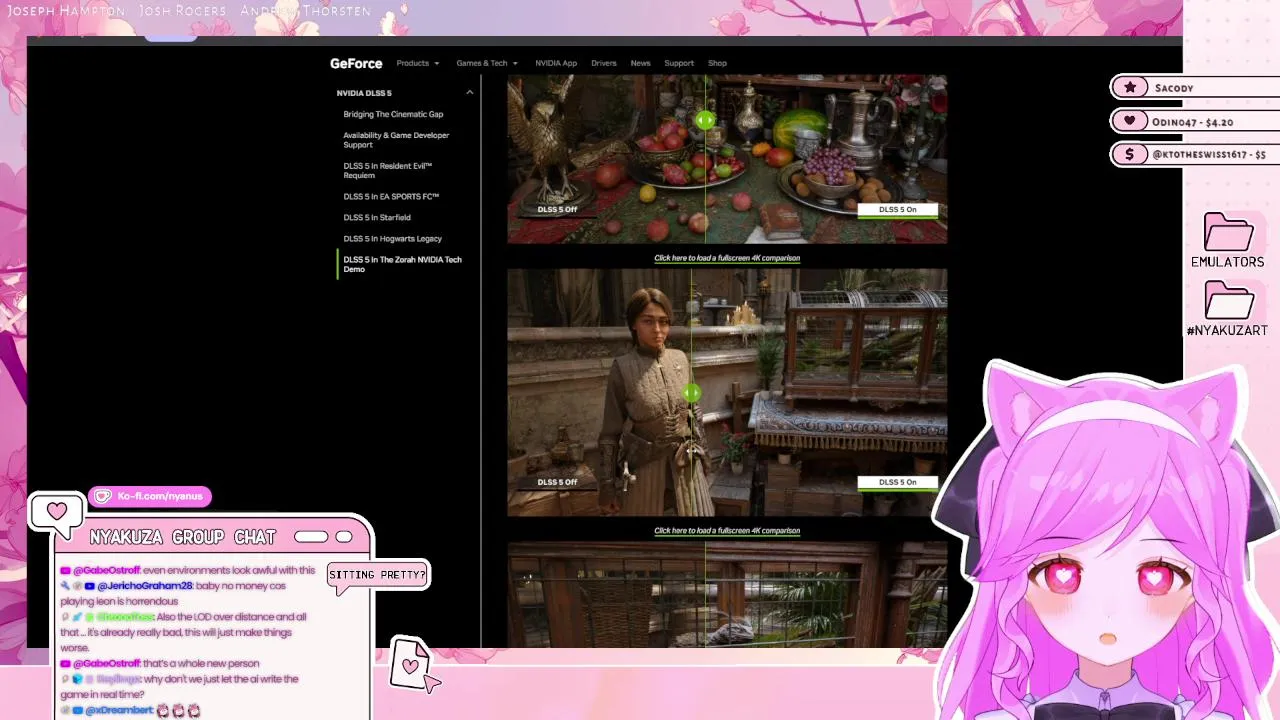Image resolution: width=1280 pixels, height=720 pixels.
Task: Click Joseph Hampton name in top banner
Action: 66,11
